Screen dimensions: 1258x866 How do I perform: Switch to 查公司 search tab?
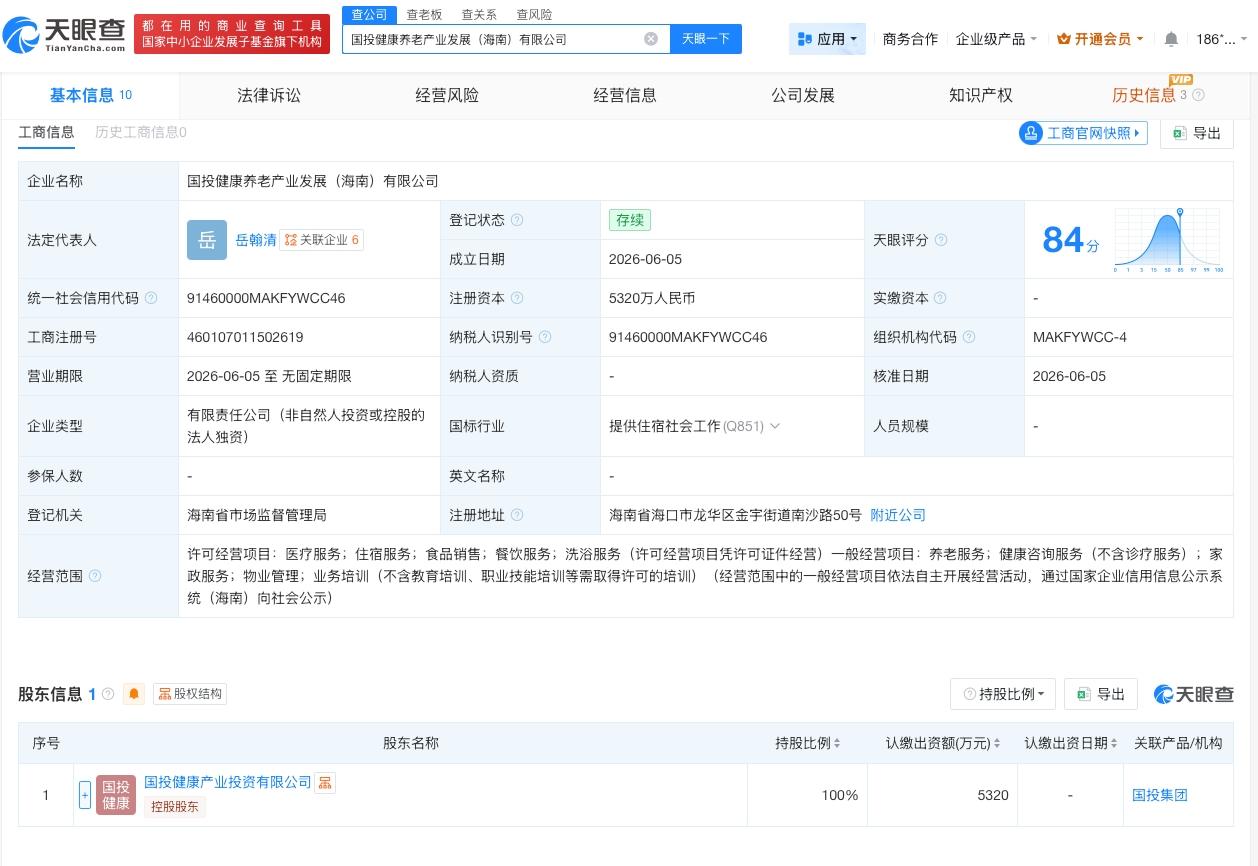[369, 14]
